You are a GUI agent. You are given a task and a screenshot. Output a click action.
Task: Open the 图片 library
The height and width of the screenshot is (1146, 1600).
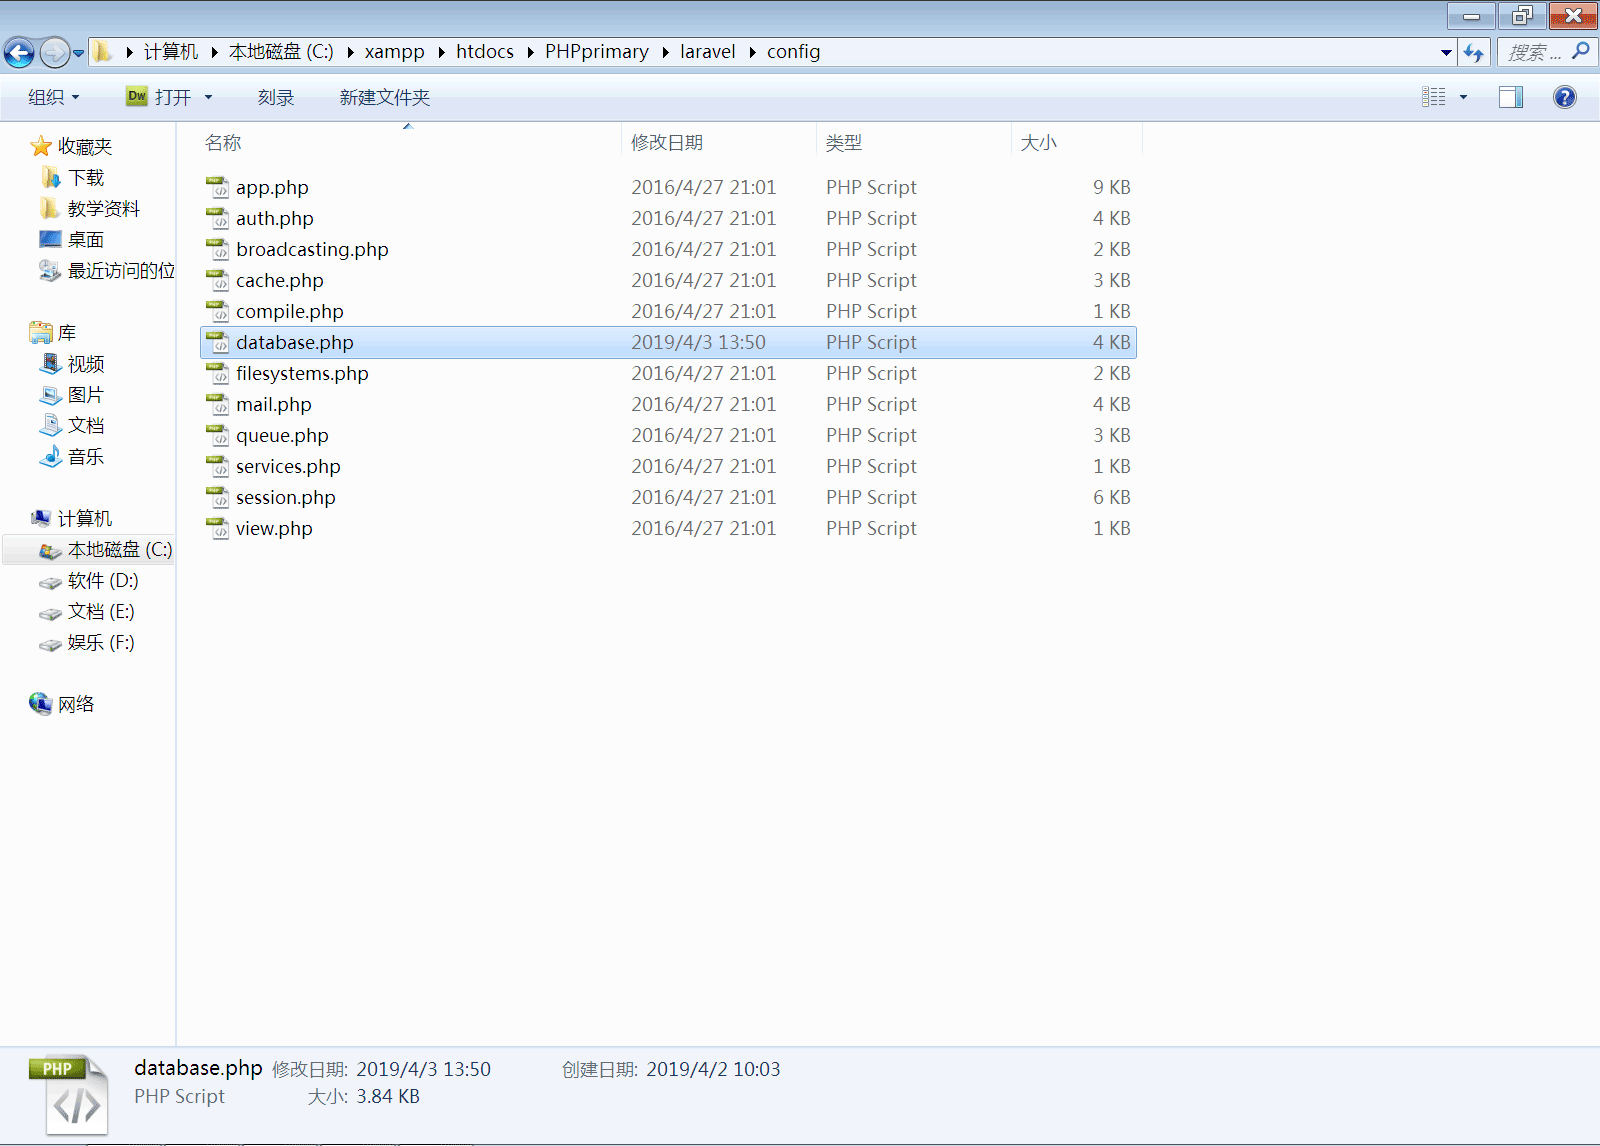pyautogui.click(x=72, y=395)
